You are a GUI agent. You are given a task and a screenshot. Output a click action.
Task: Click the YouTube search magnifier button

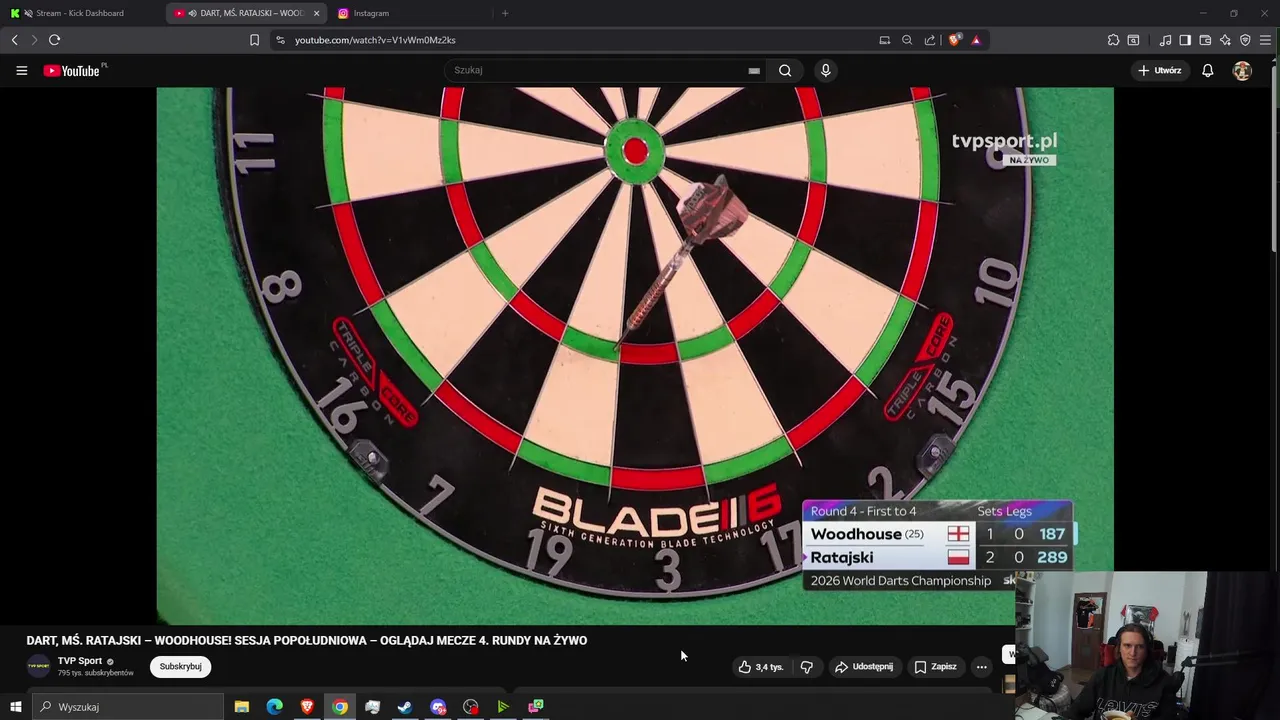click(x=785, y=70)
